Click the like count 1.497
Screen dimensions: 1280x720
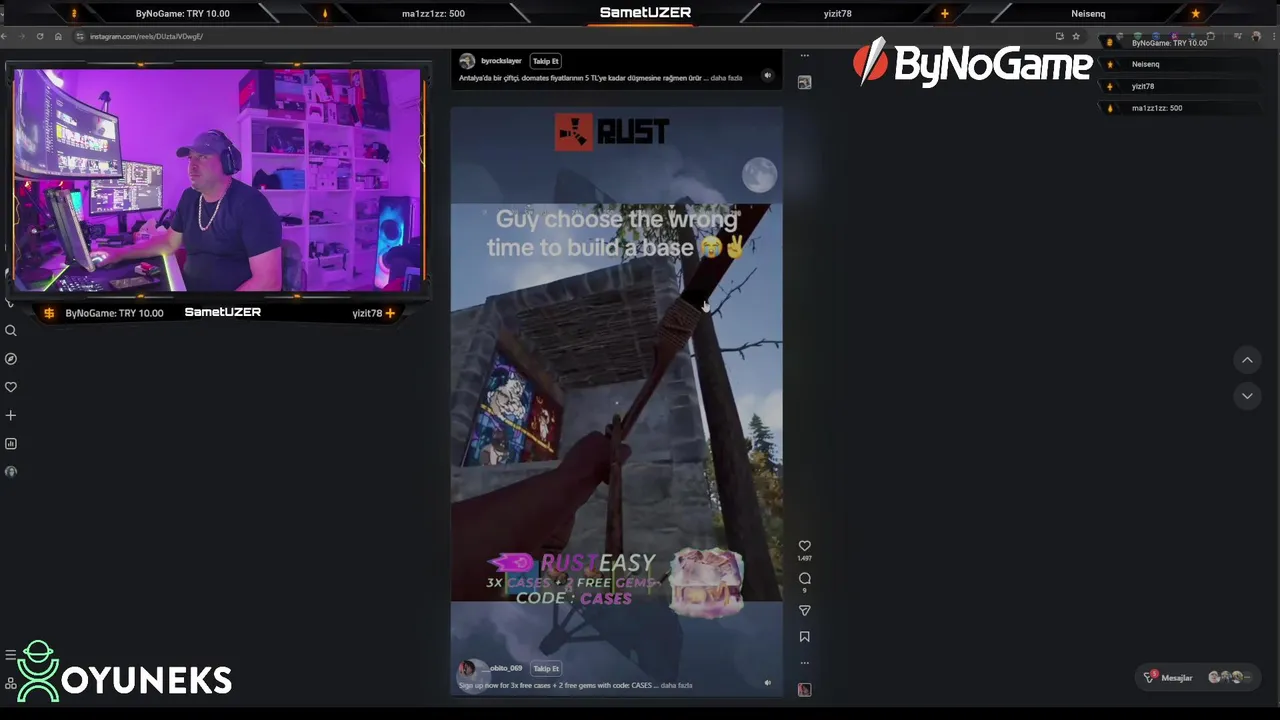tap(804, 559)
